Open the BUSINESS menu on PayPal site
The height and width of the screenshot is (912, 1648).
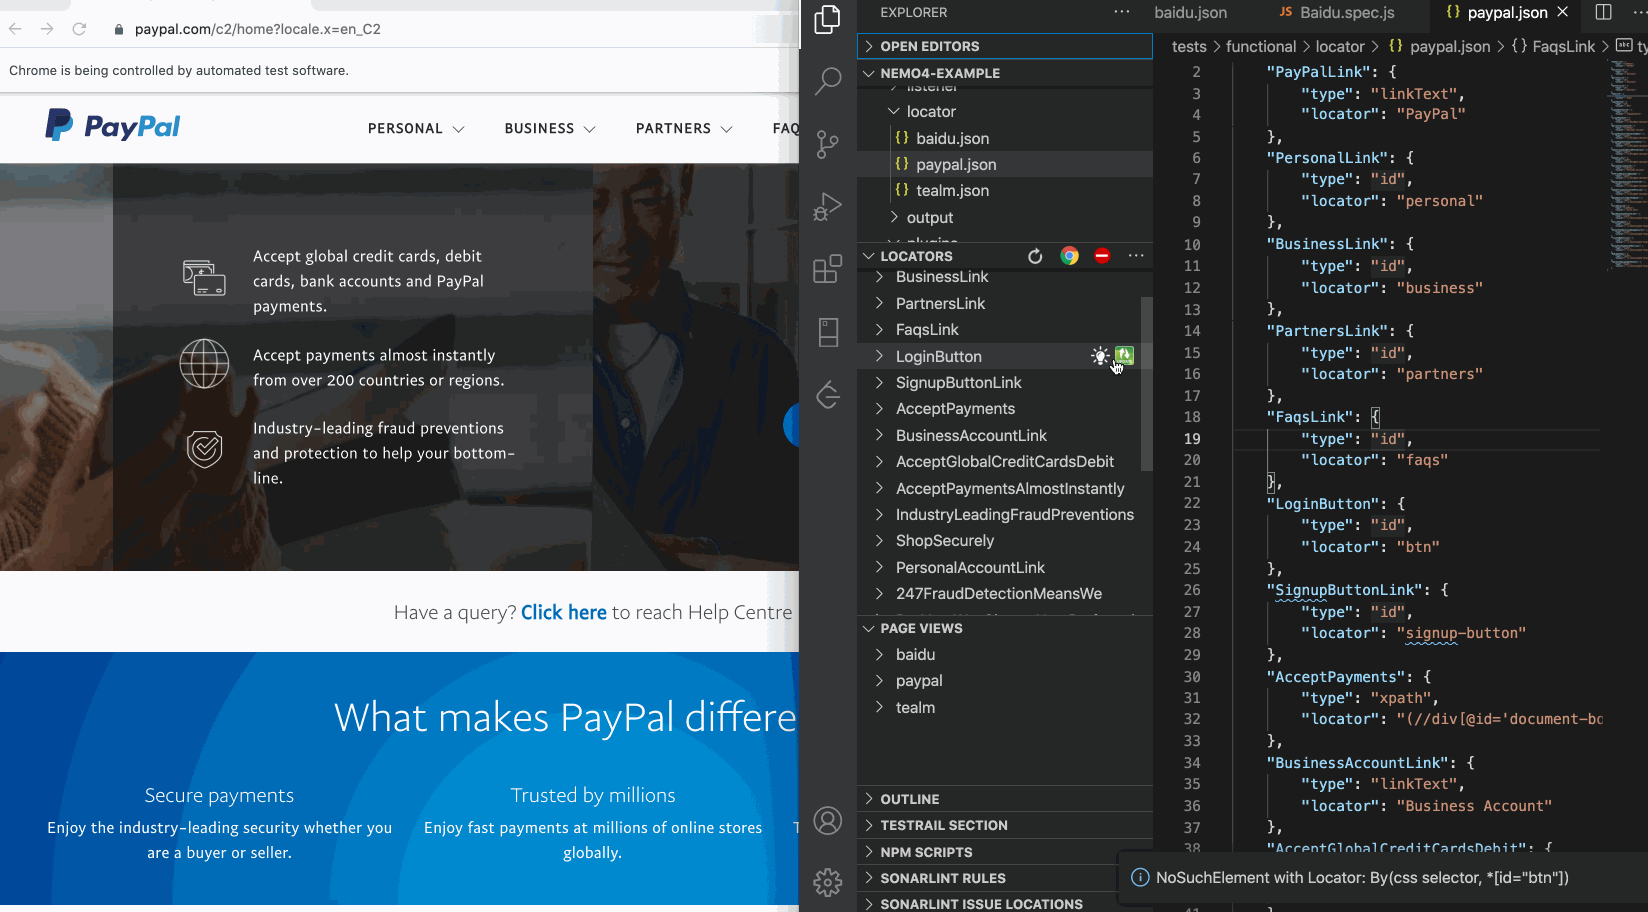pyautogui.click(x=550, y=129)
